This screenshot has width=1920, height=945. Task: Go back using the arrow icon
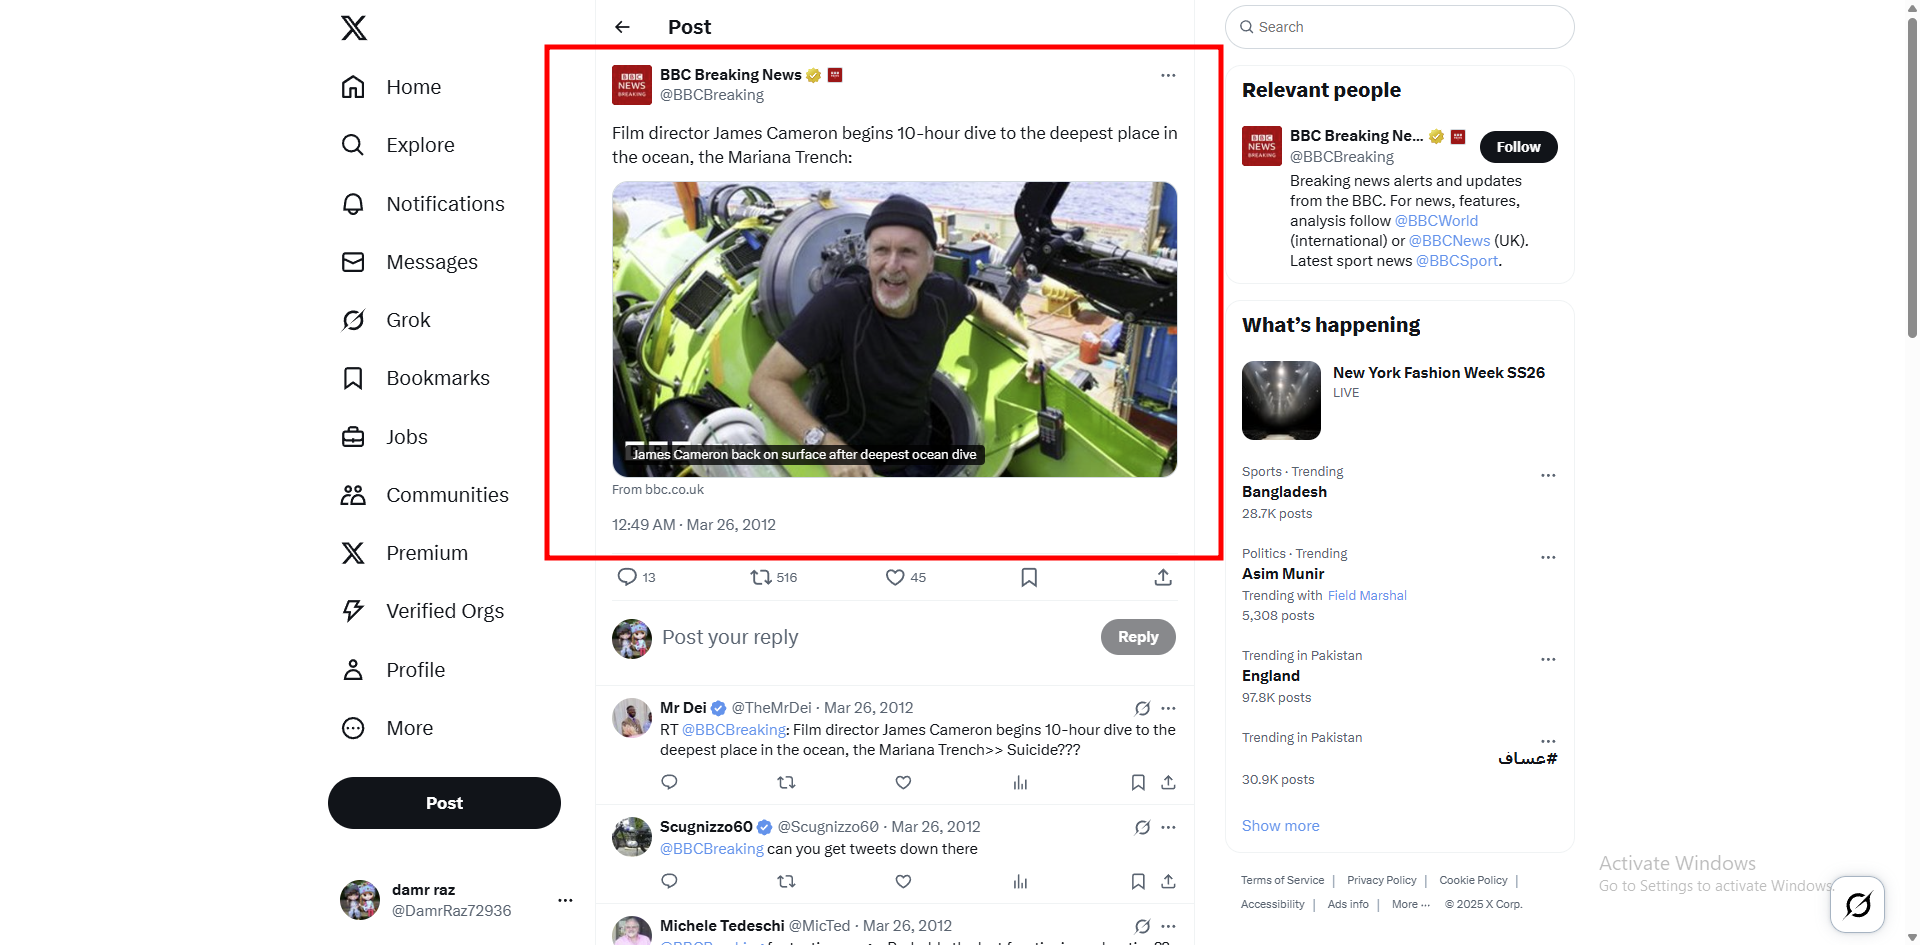click(x=622, y=27)
